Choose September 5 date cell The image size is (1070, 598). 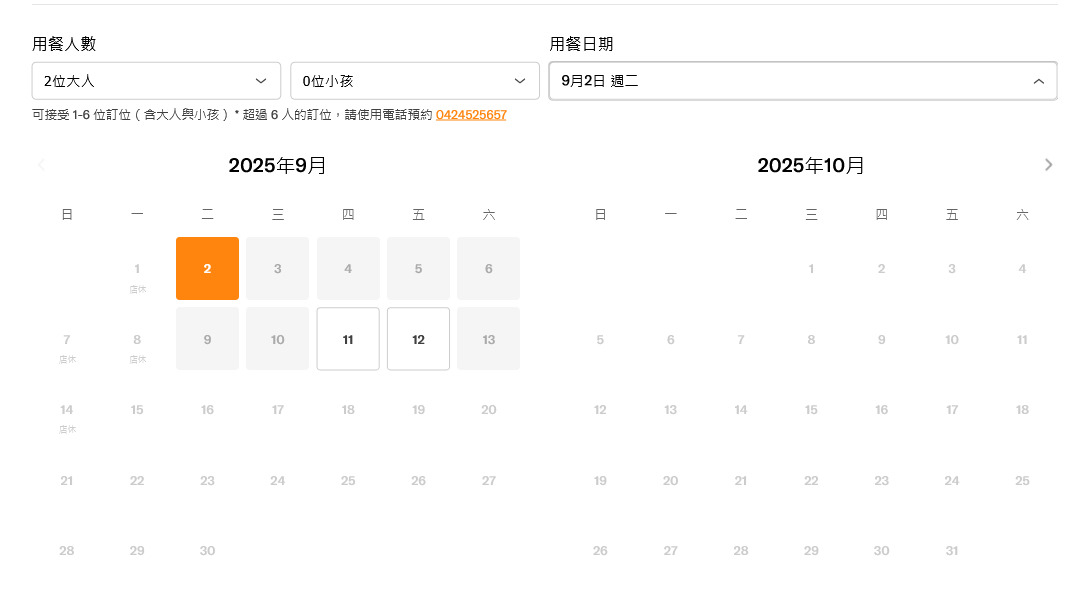(x=418, y=268)
